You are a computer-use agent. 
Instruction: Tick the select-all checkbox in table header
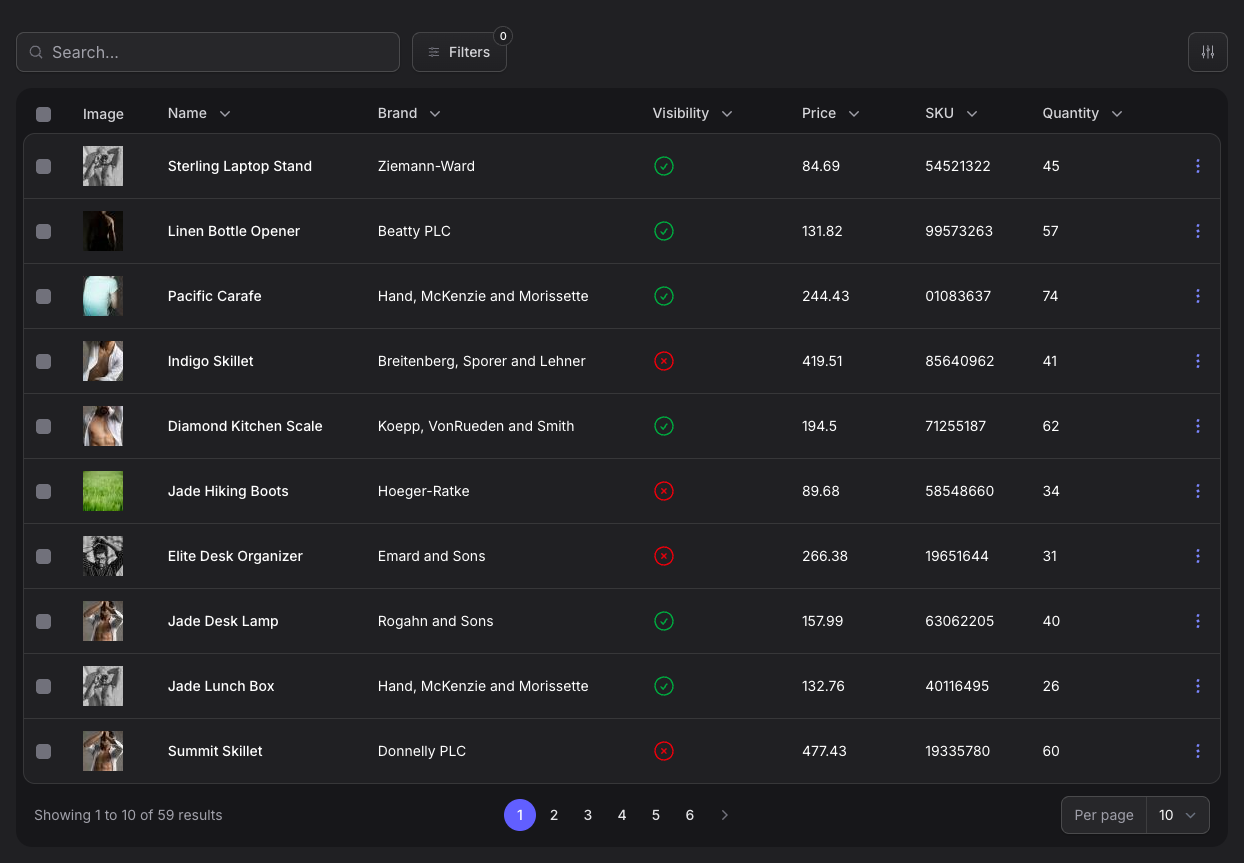pyautogui.click(x=43, y=114)
